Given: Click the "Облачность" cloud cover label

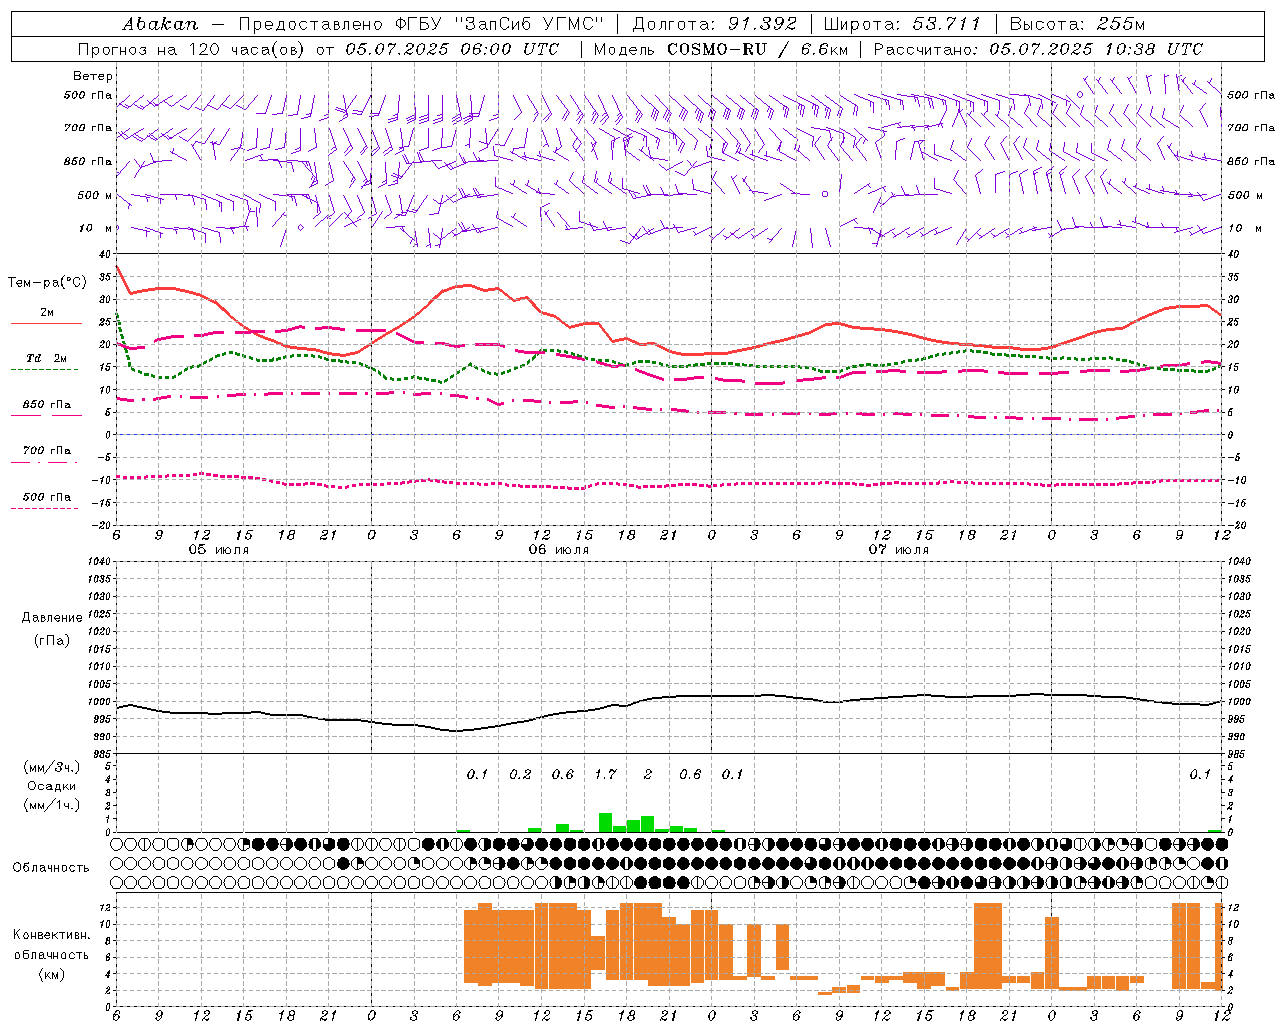Looking at the screenshot, I should [51, 868].
